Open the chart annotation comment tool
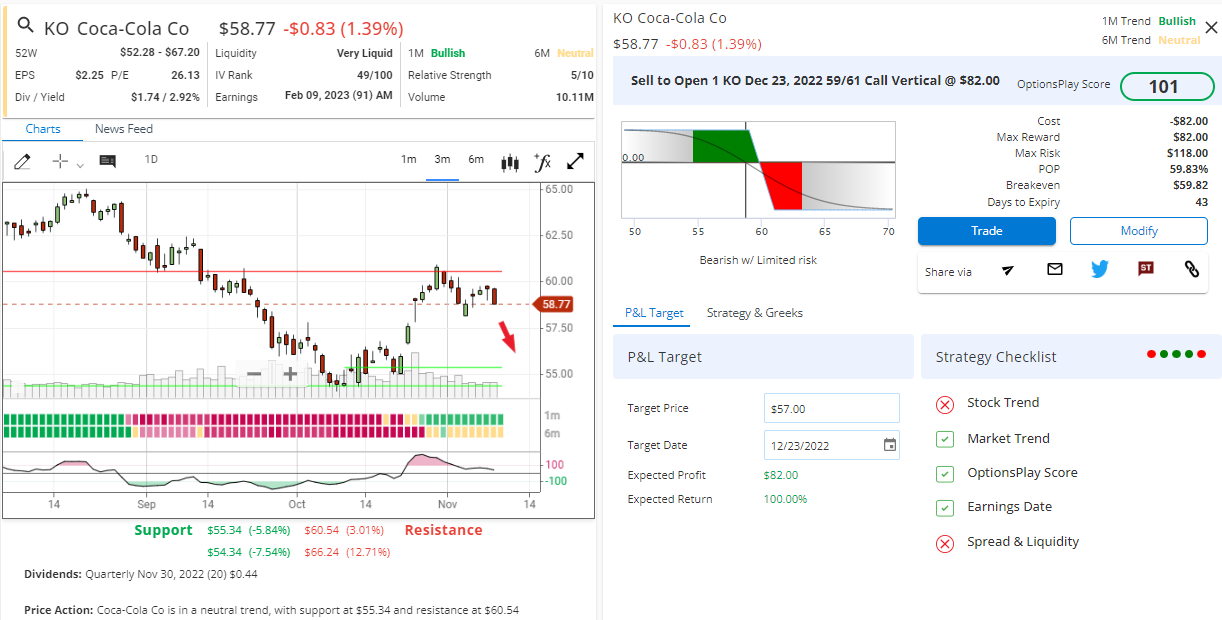Viewport: 1222px width, 620px height. (x=108, y=161)
